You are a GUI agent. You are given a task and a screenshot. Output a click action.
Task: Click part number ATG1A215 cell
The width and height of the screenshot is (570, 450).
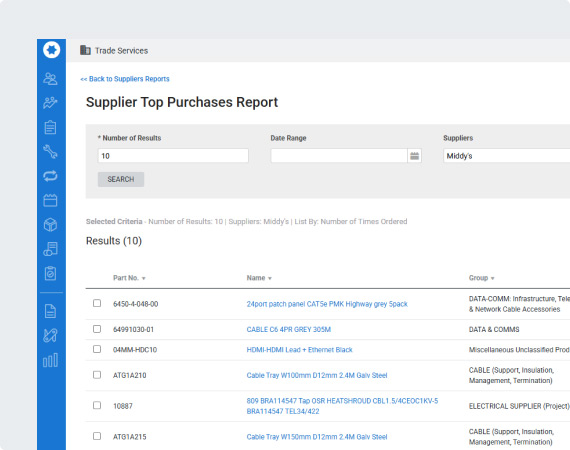click(x=129, y=437)
